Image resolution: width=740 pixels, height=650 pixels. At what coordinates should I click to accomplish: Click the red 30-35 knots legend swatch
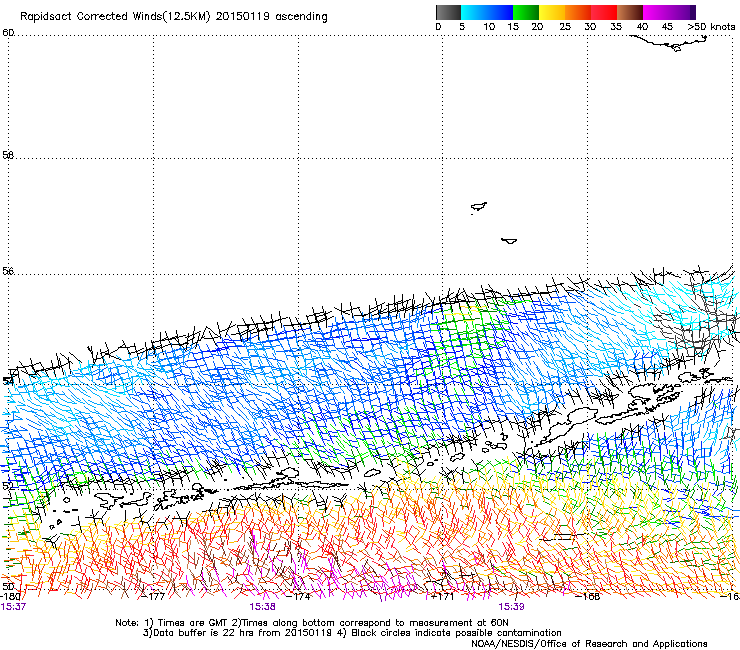604,12
